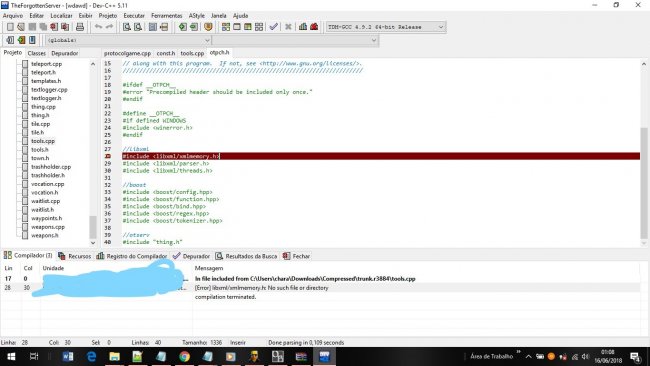Click the Fechar panel button
The image size is (650, 366).
coord(296,256)
